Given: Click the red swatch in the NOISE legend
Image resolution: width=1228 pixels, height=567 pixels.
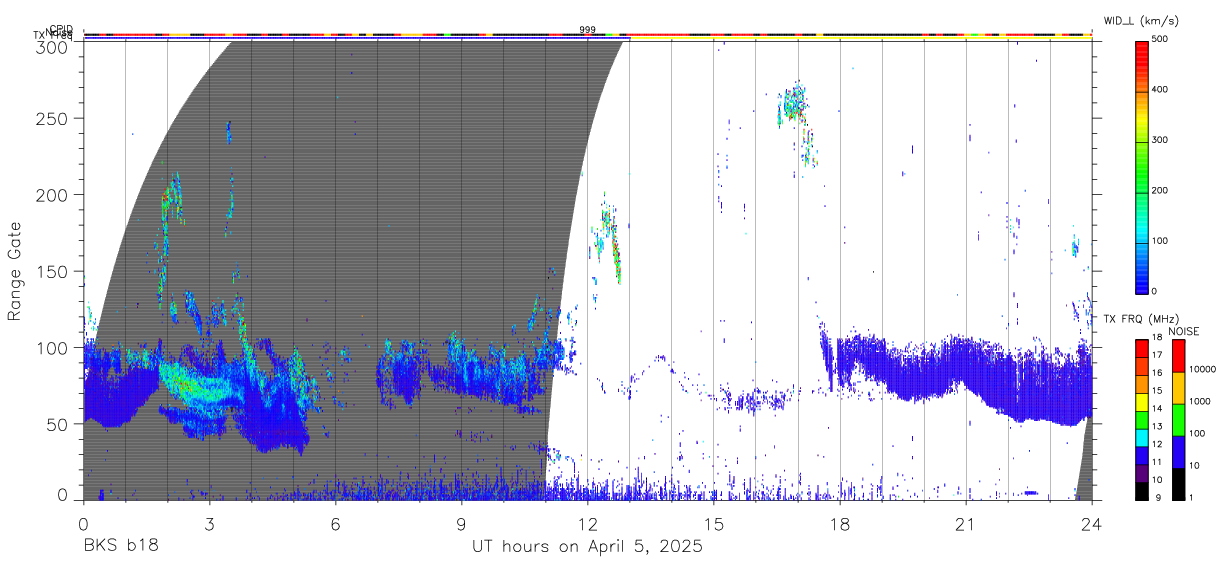Looking at the screenshot, I should click(x=1177, y=356).
